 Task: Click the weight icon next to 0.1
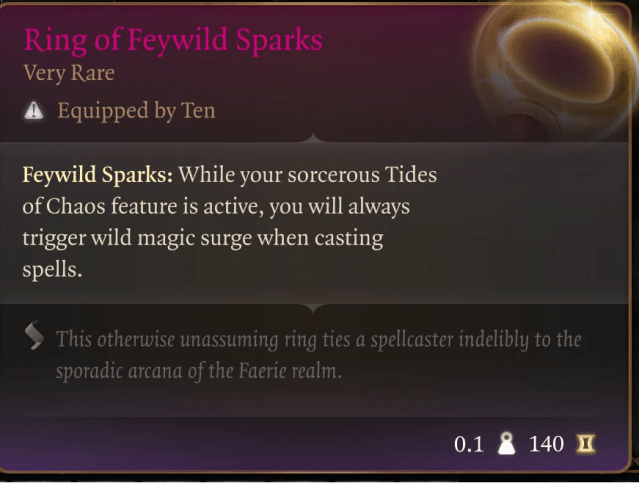[505, 443]
